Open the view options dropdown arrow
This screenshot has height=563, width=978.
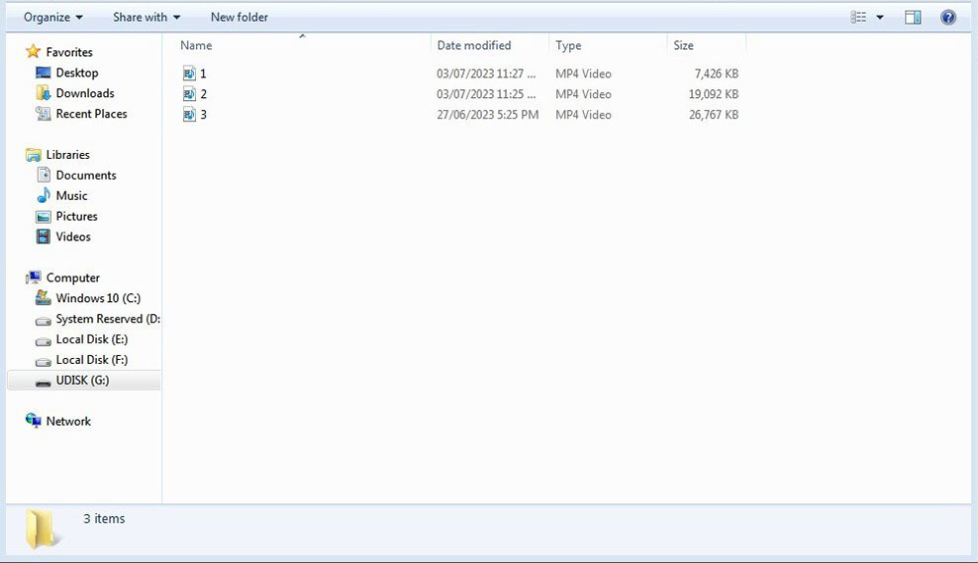(x=879, y=17)
